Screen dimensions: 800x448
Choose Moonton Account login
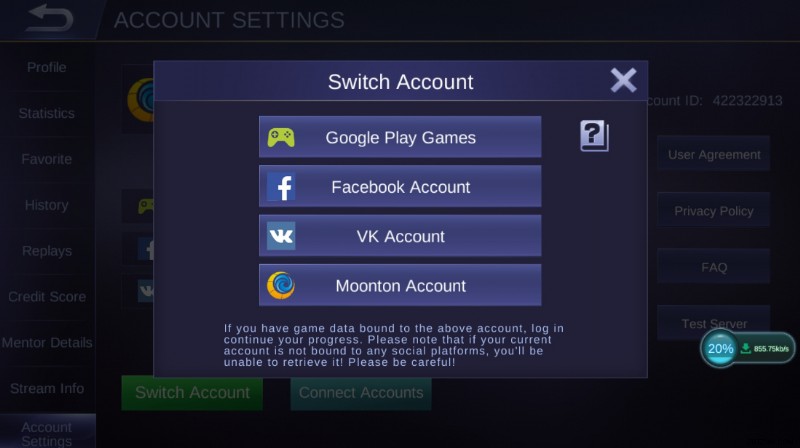[x=400, y=285]
